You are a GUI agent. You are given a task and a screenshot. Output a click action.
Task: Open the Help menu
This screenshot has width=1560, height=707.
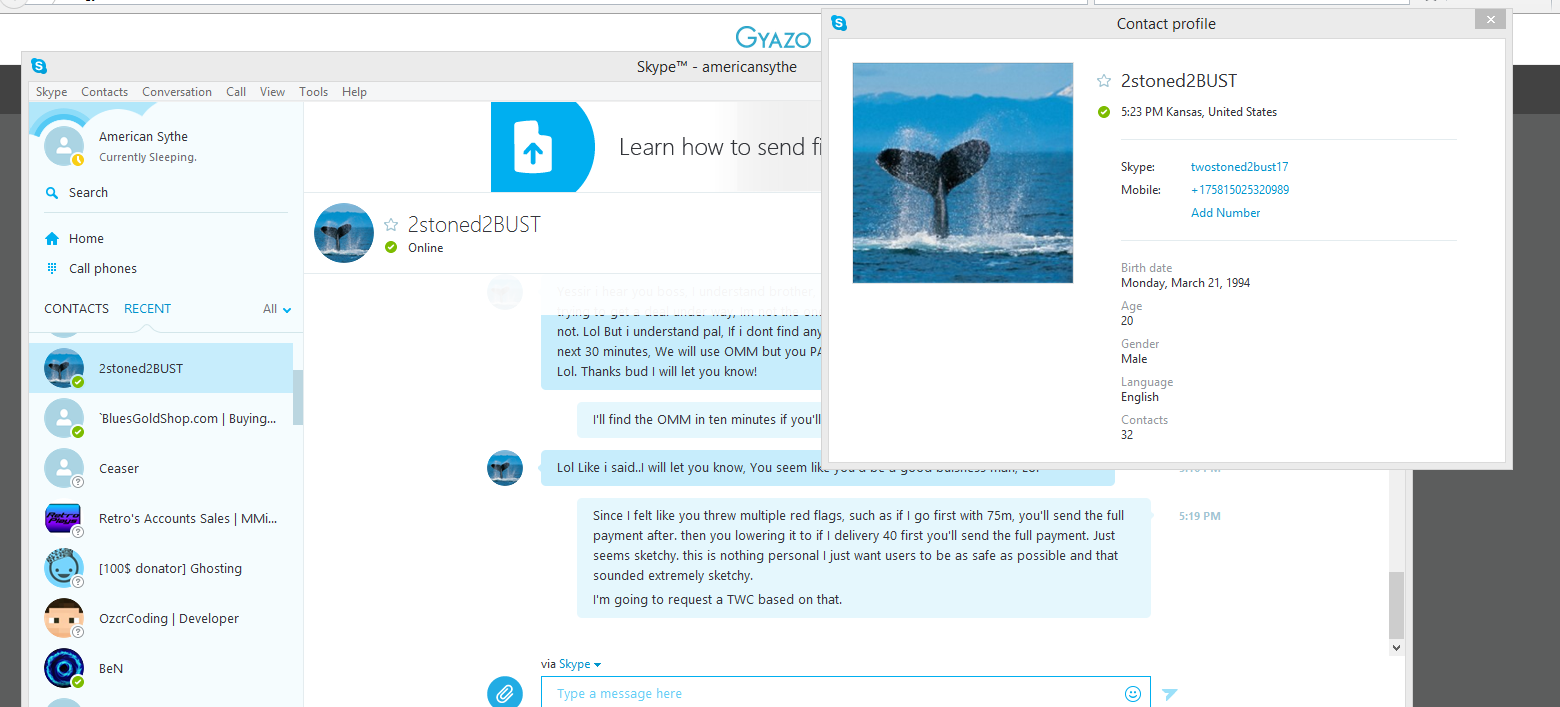point(354,92)
